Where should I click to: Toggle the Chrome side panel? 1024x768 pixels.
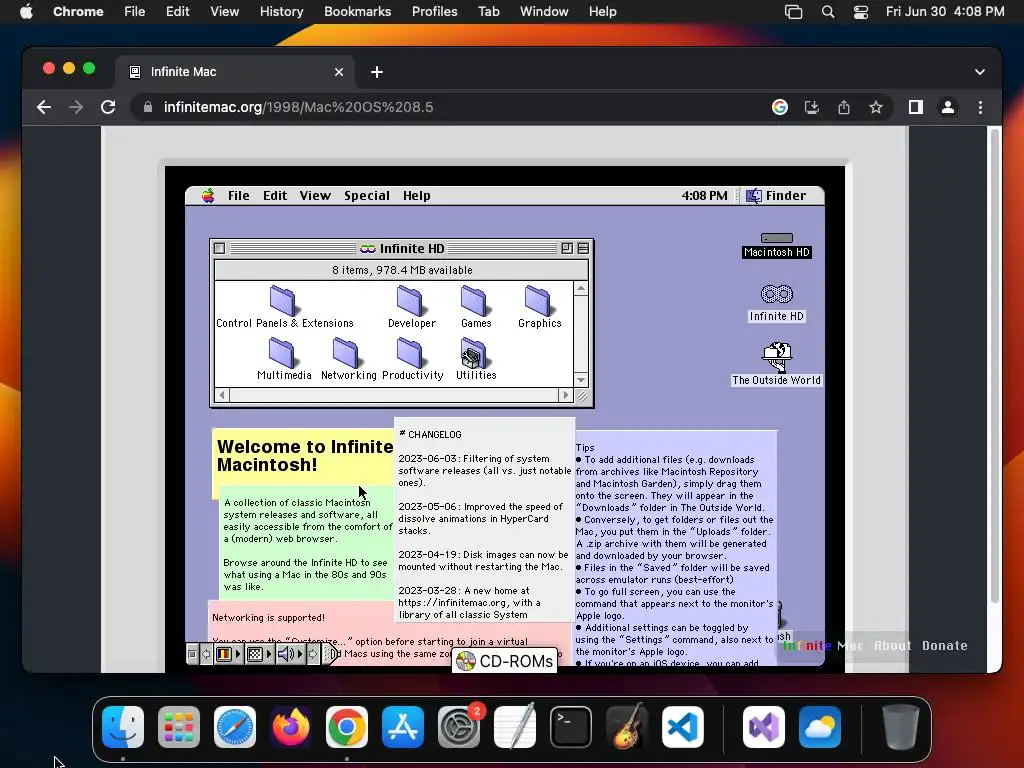(x=916, y=107)
